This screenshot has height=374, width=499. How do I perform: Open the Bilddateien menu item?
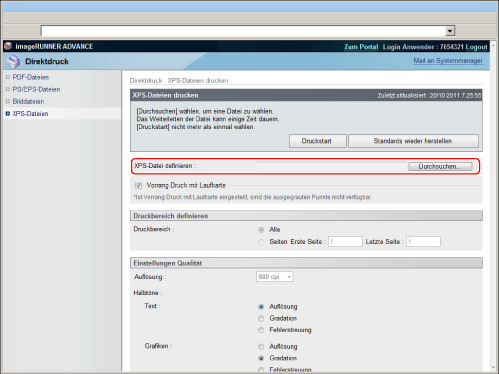point(28,101)
